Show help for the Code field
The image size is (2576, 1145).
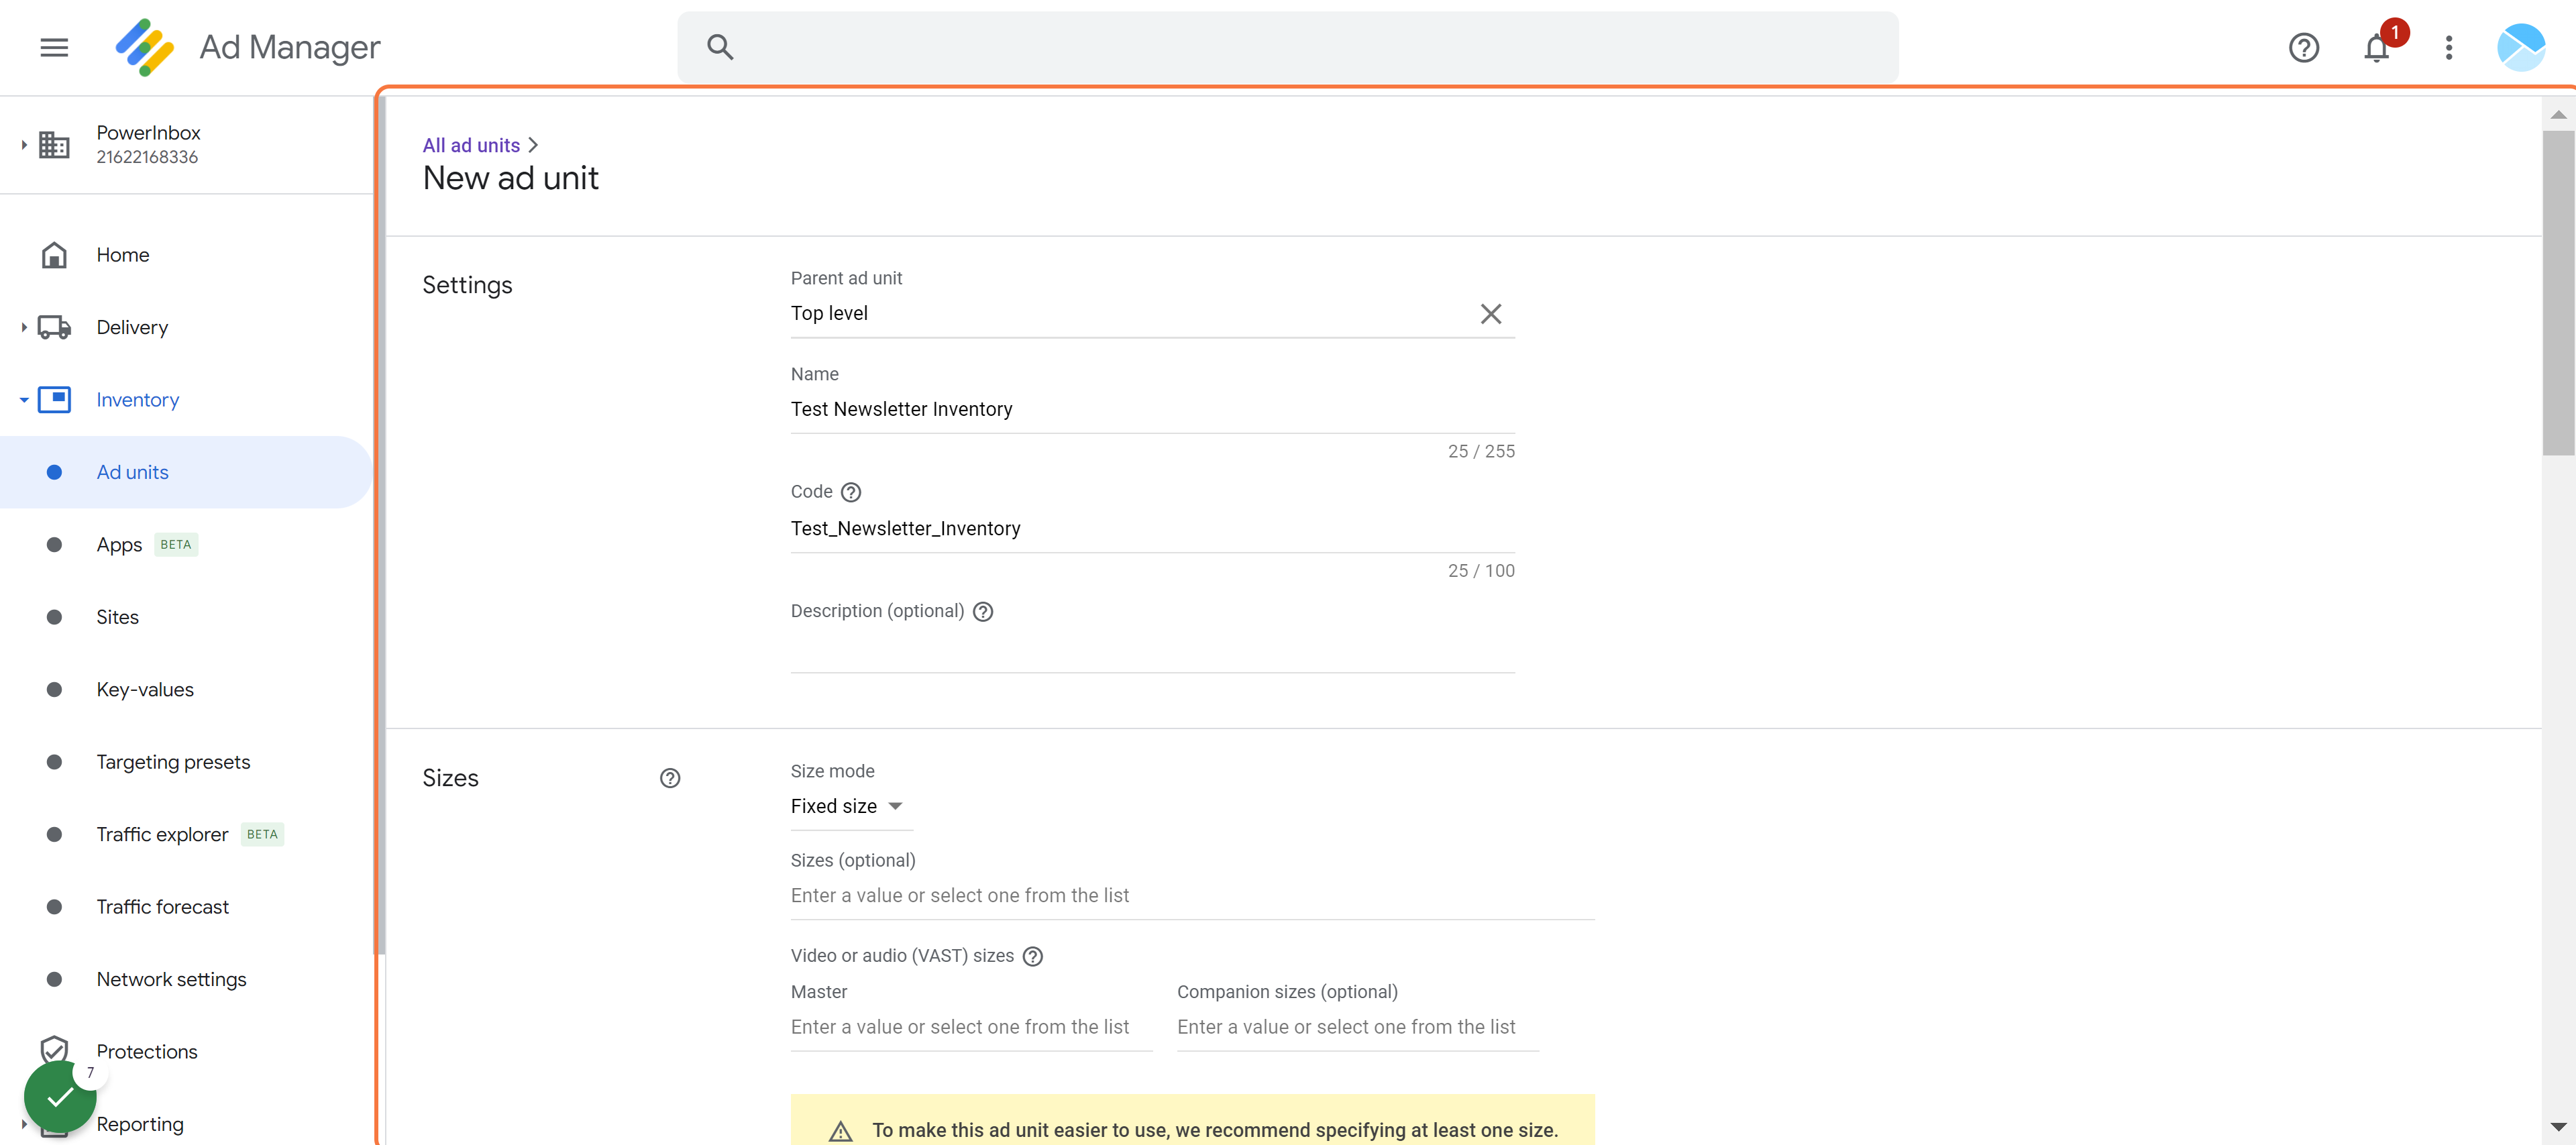850,492
